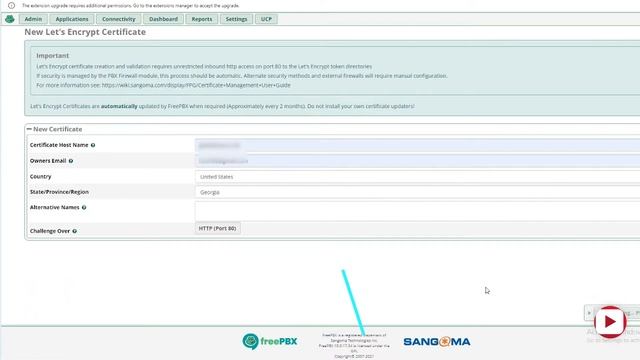Click the Owners Email input field
Viewport: 640px width, 360px height.
(x=417, y=161)
